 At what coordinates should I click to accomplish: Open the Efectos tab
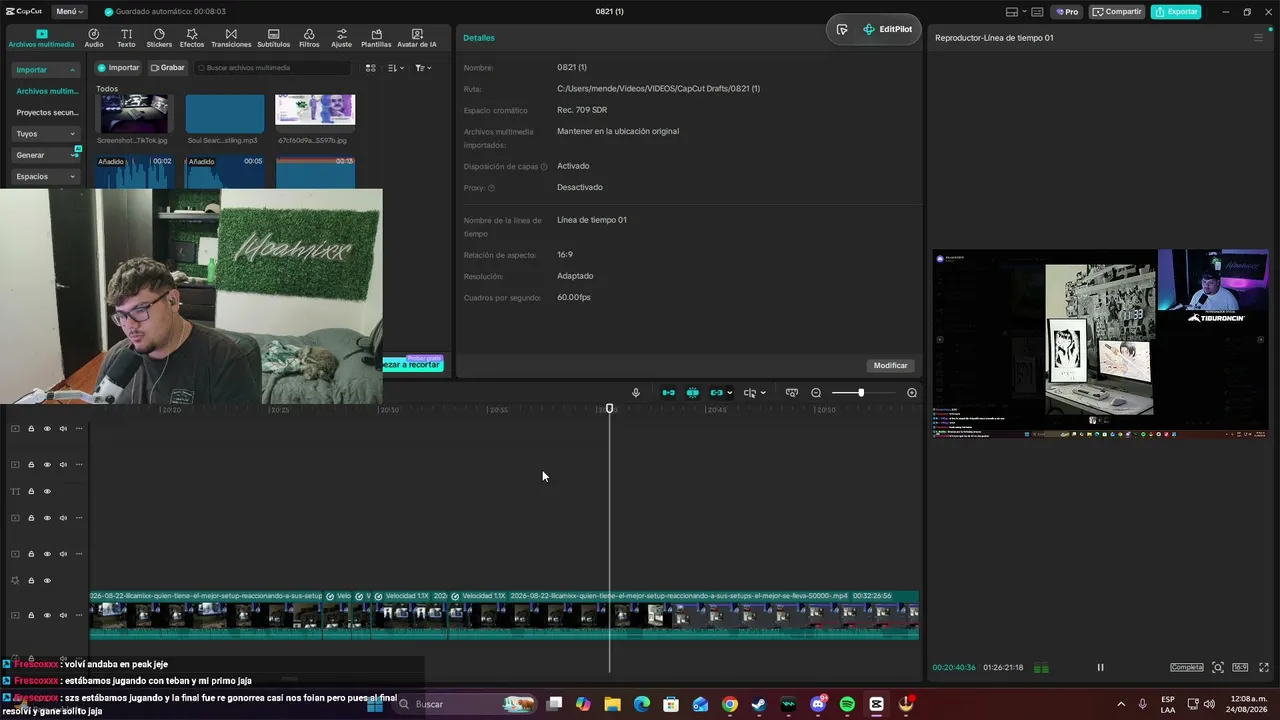click(192, 38)
